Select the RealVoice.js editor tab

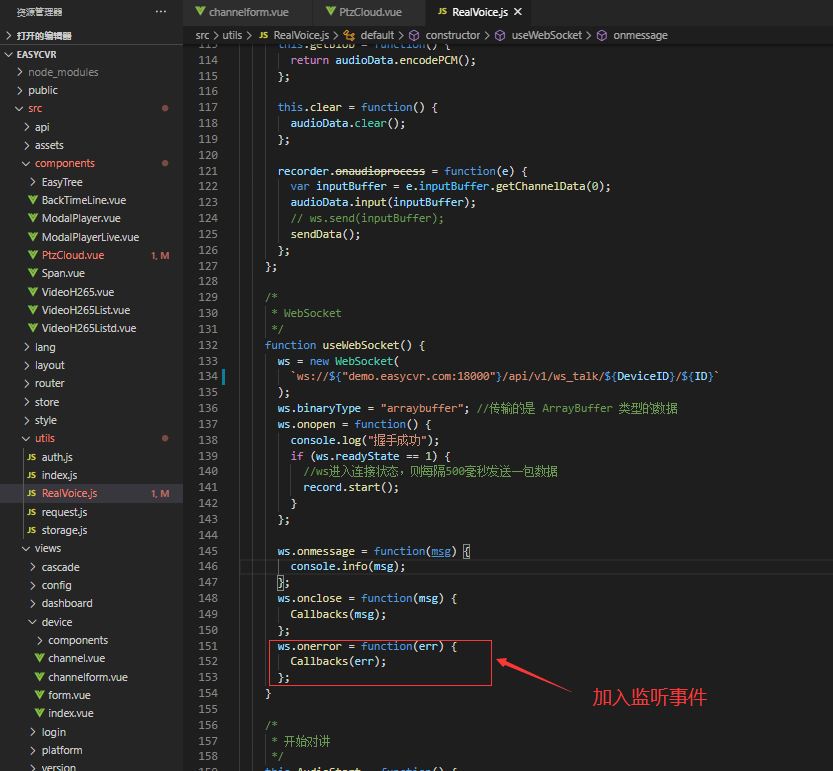pyautogui.click(x=478, y=12)
